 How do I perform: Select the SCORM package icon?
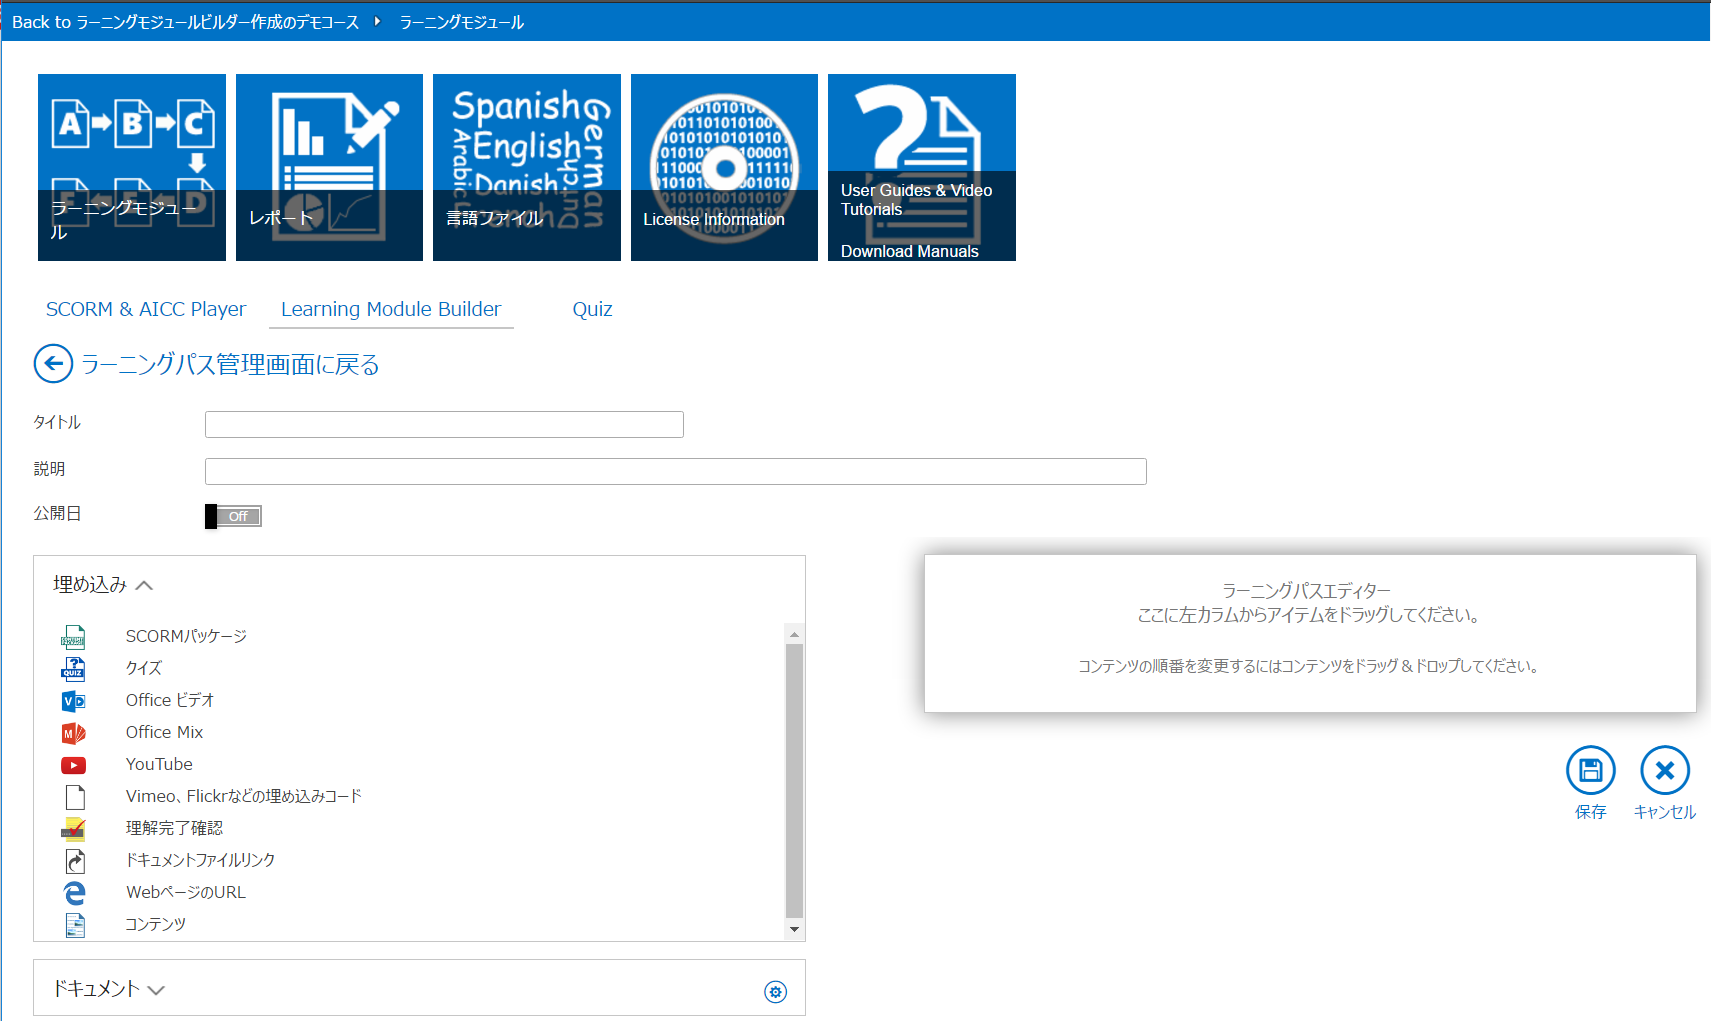coord(74,637)
